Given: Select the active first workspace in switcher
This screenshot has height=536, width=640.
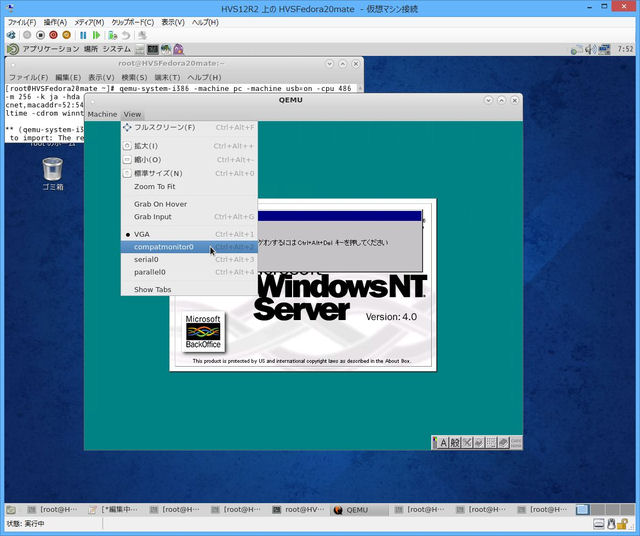Looking at the screenshot, I should (583, 509).
